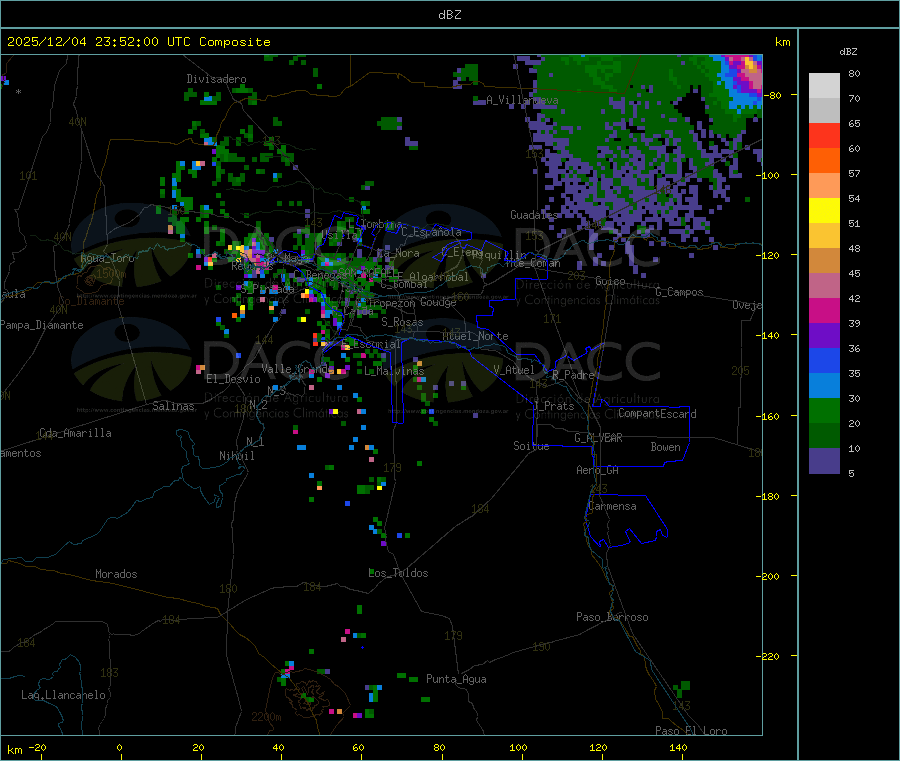This screenshot has height=761, width=900.
Task: Select the Los_Toldos label
Action: pyautogui.click(x=398, y=573)
